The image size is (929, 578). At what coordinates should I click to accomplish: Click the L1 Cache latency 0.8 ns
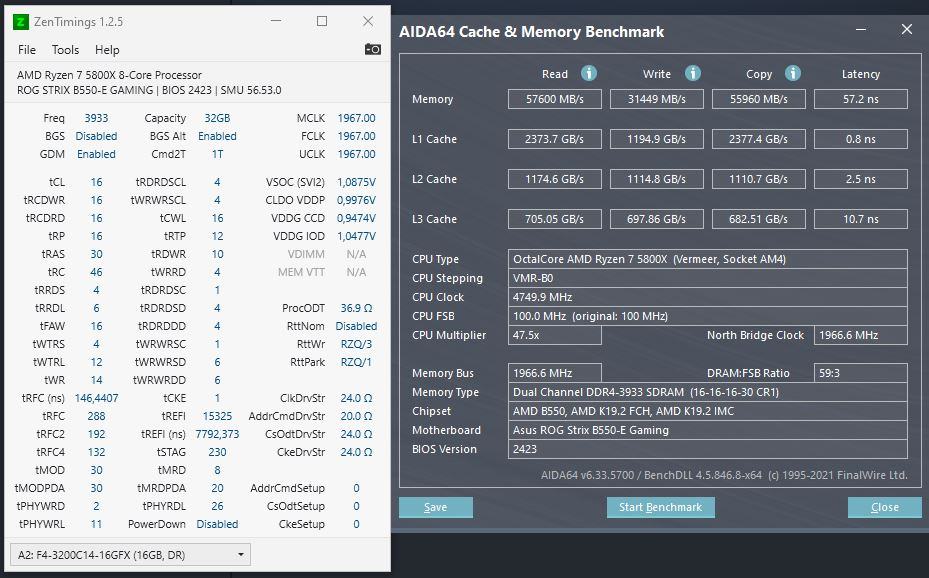pos(861,139)
